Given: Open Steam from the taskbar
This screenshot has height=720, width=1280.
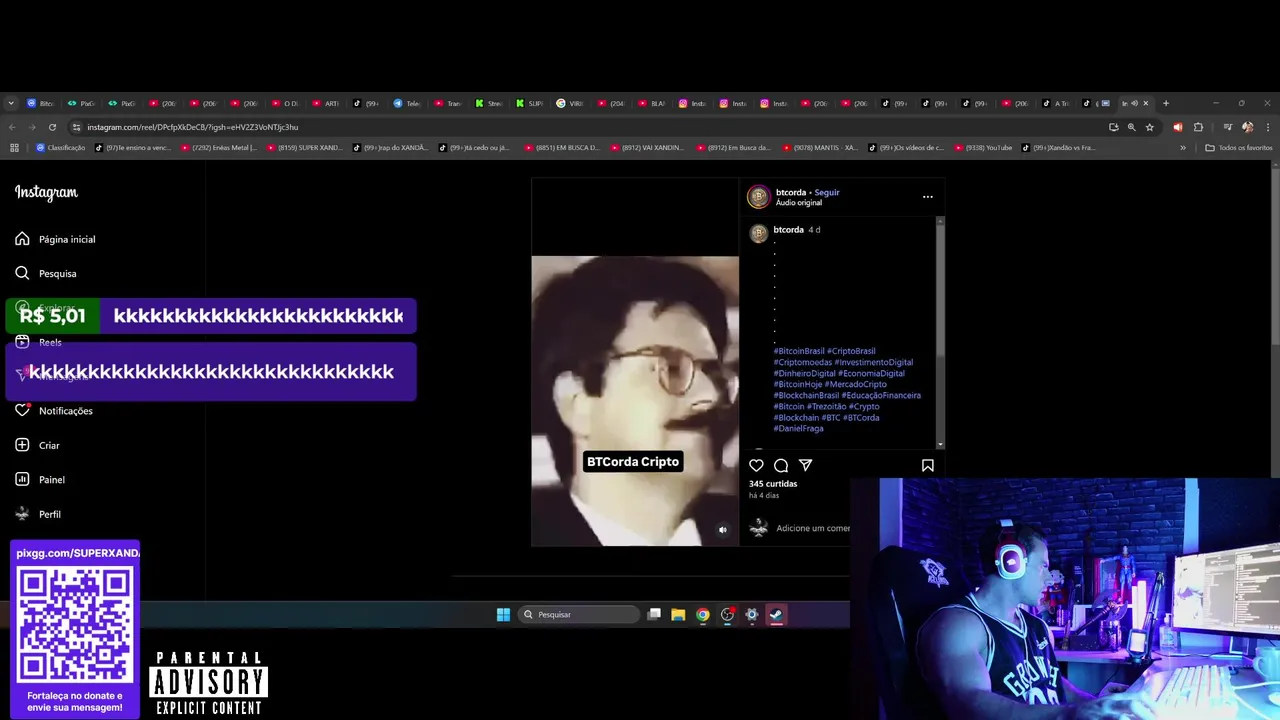Looking at the screenshot, I should [x=776, y=614].
